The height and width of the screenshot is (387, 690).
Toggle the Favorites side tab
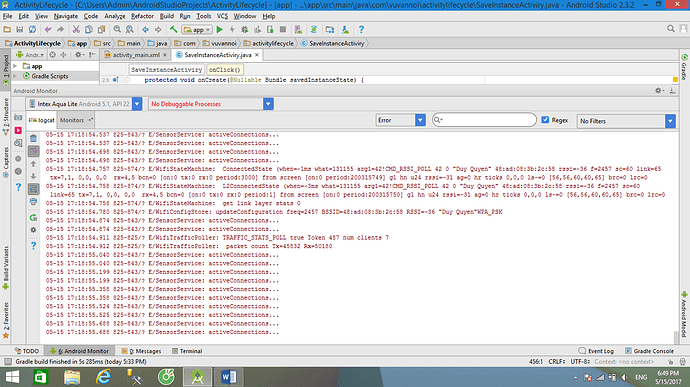(6, 320)
